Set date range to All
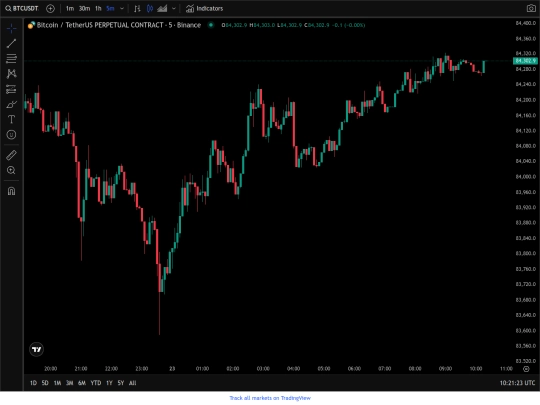Image resolution: width=540 pixels, height=405 pixels. (133, 383)
